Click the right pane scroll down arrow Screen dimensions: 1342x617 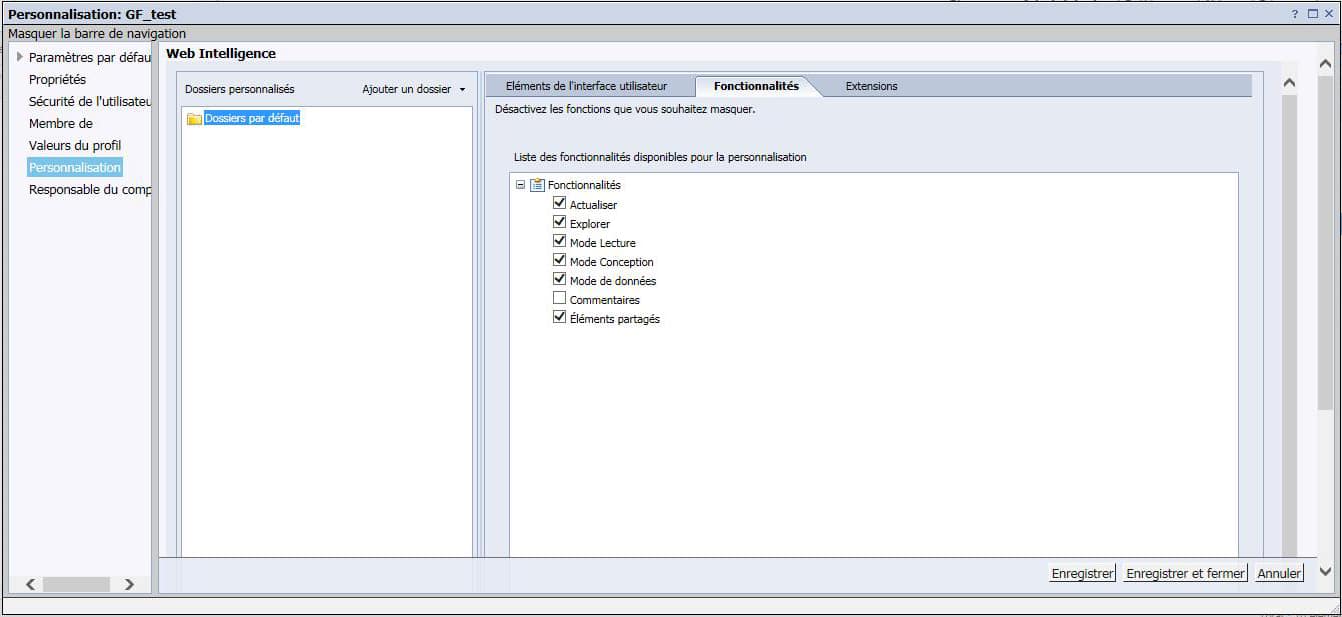pos(1326,571)
